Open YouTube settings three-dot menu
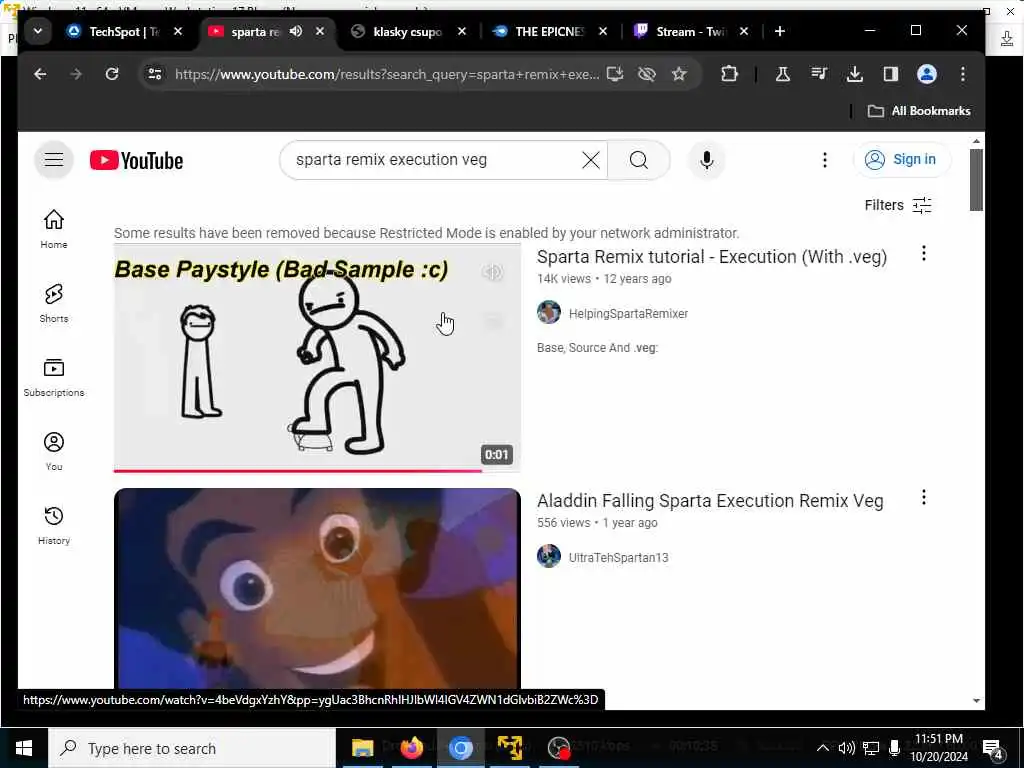Image resolution: width=1024 pixels, height=768 pixels. [825, 160]
